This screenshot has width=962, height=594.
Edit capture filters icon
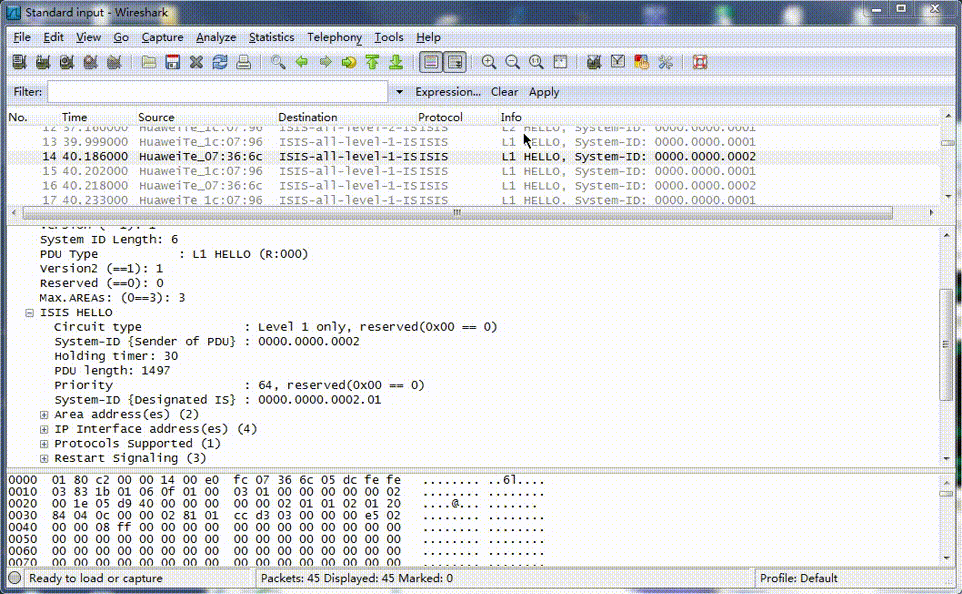[593, 62]
